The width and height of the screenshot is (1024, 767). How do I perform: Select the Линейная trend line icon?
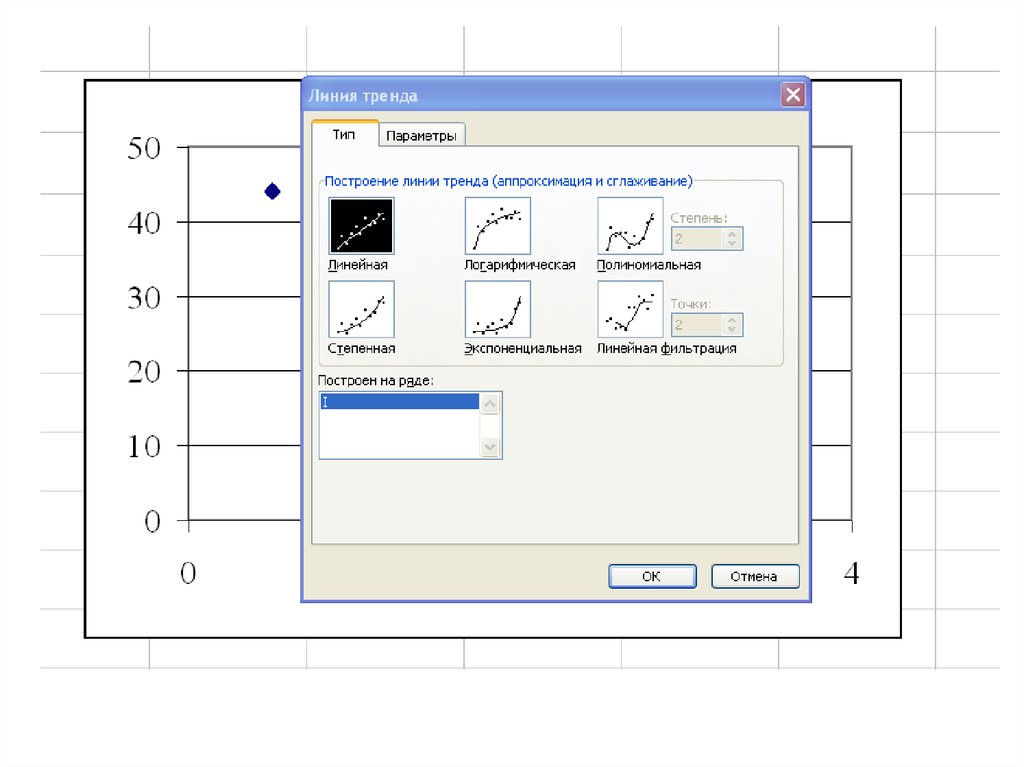361,225
